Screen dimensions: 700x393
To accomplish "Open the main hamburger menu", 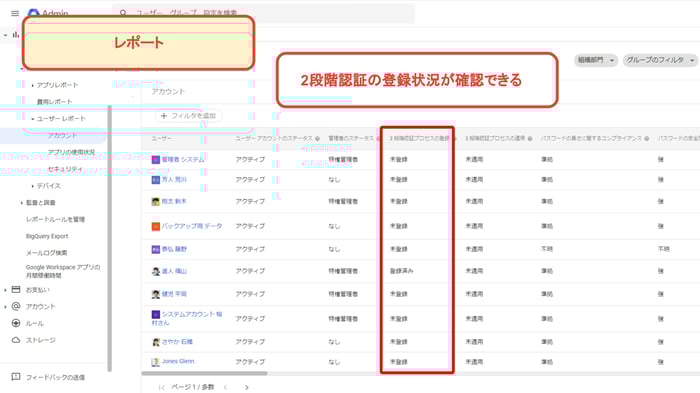I will click(x=15, y=13).
